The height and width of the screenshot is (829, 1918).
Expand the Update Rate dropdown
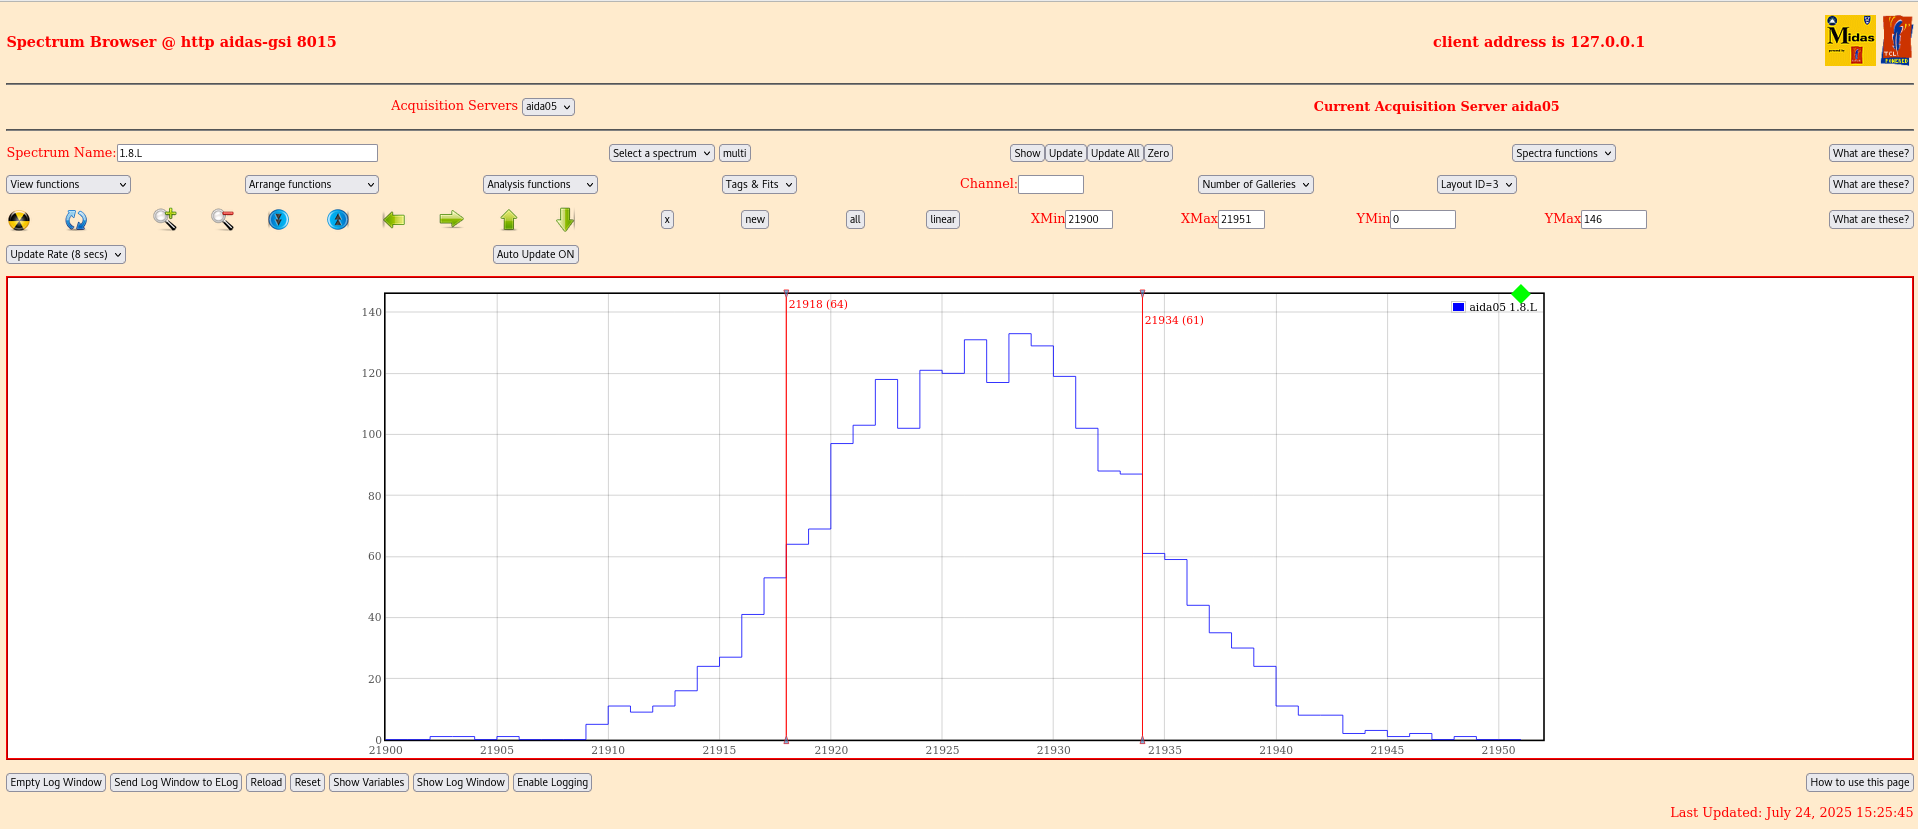tap(66, 254)
